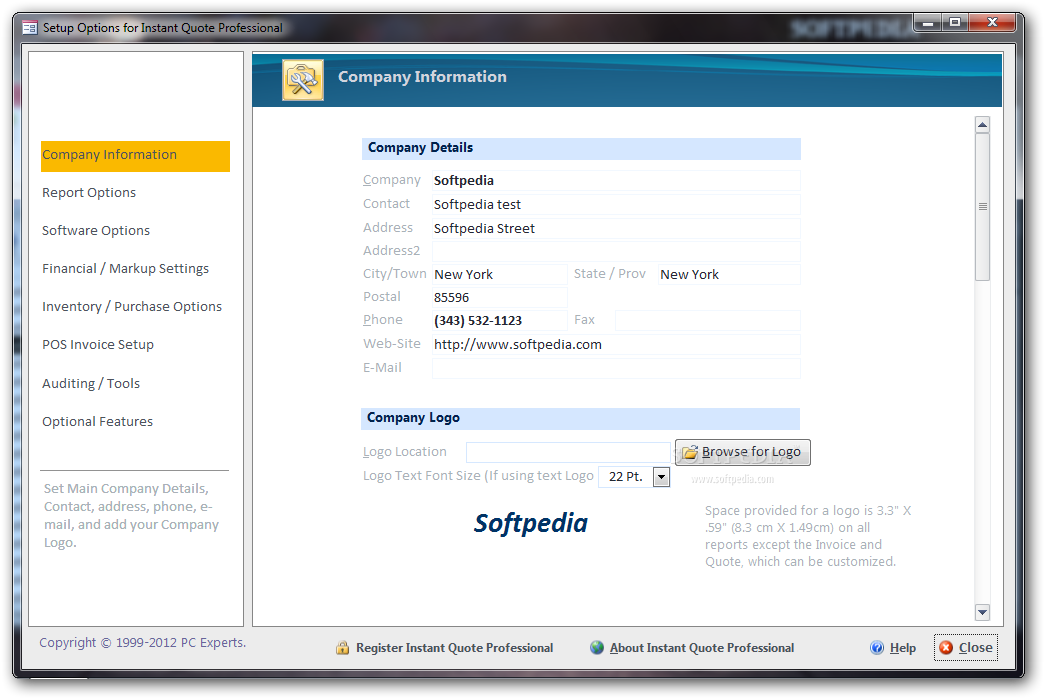The height and width of the screenshot is (699, 1045).
Task: Open Software Options in the sidebar
Action: pyautogui.click(x=96, y=231)
